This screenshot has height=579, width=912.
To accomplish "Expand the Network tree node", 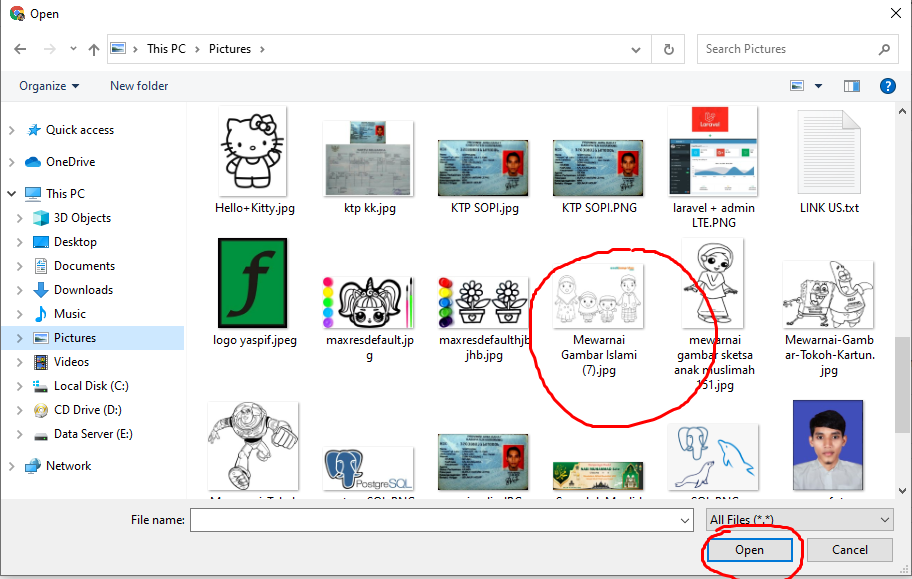I will pos(12,466).
